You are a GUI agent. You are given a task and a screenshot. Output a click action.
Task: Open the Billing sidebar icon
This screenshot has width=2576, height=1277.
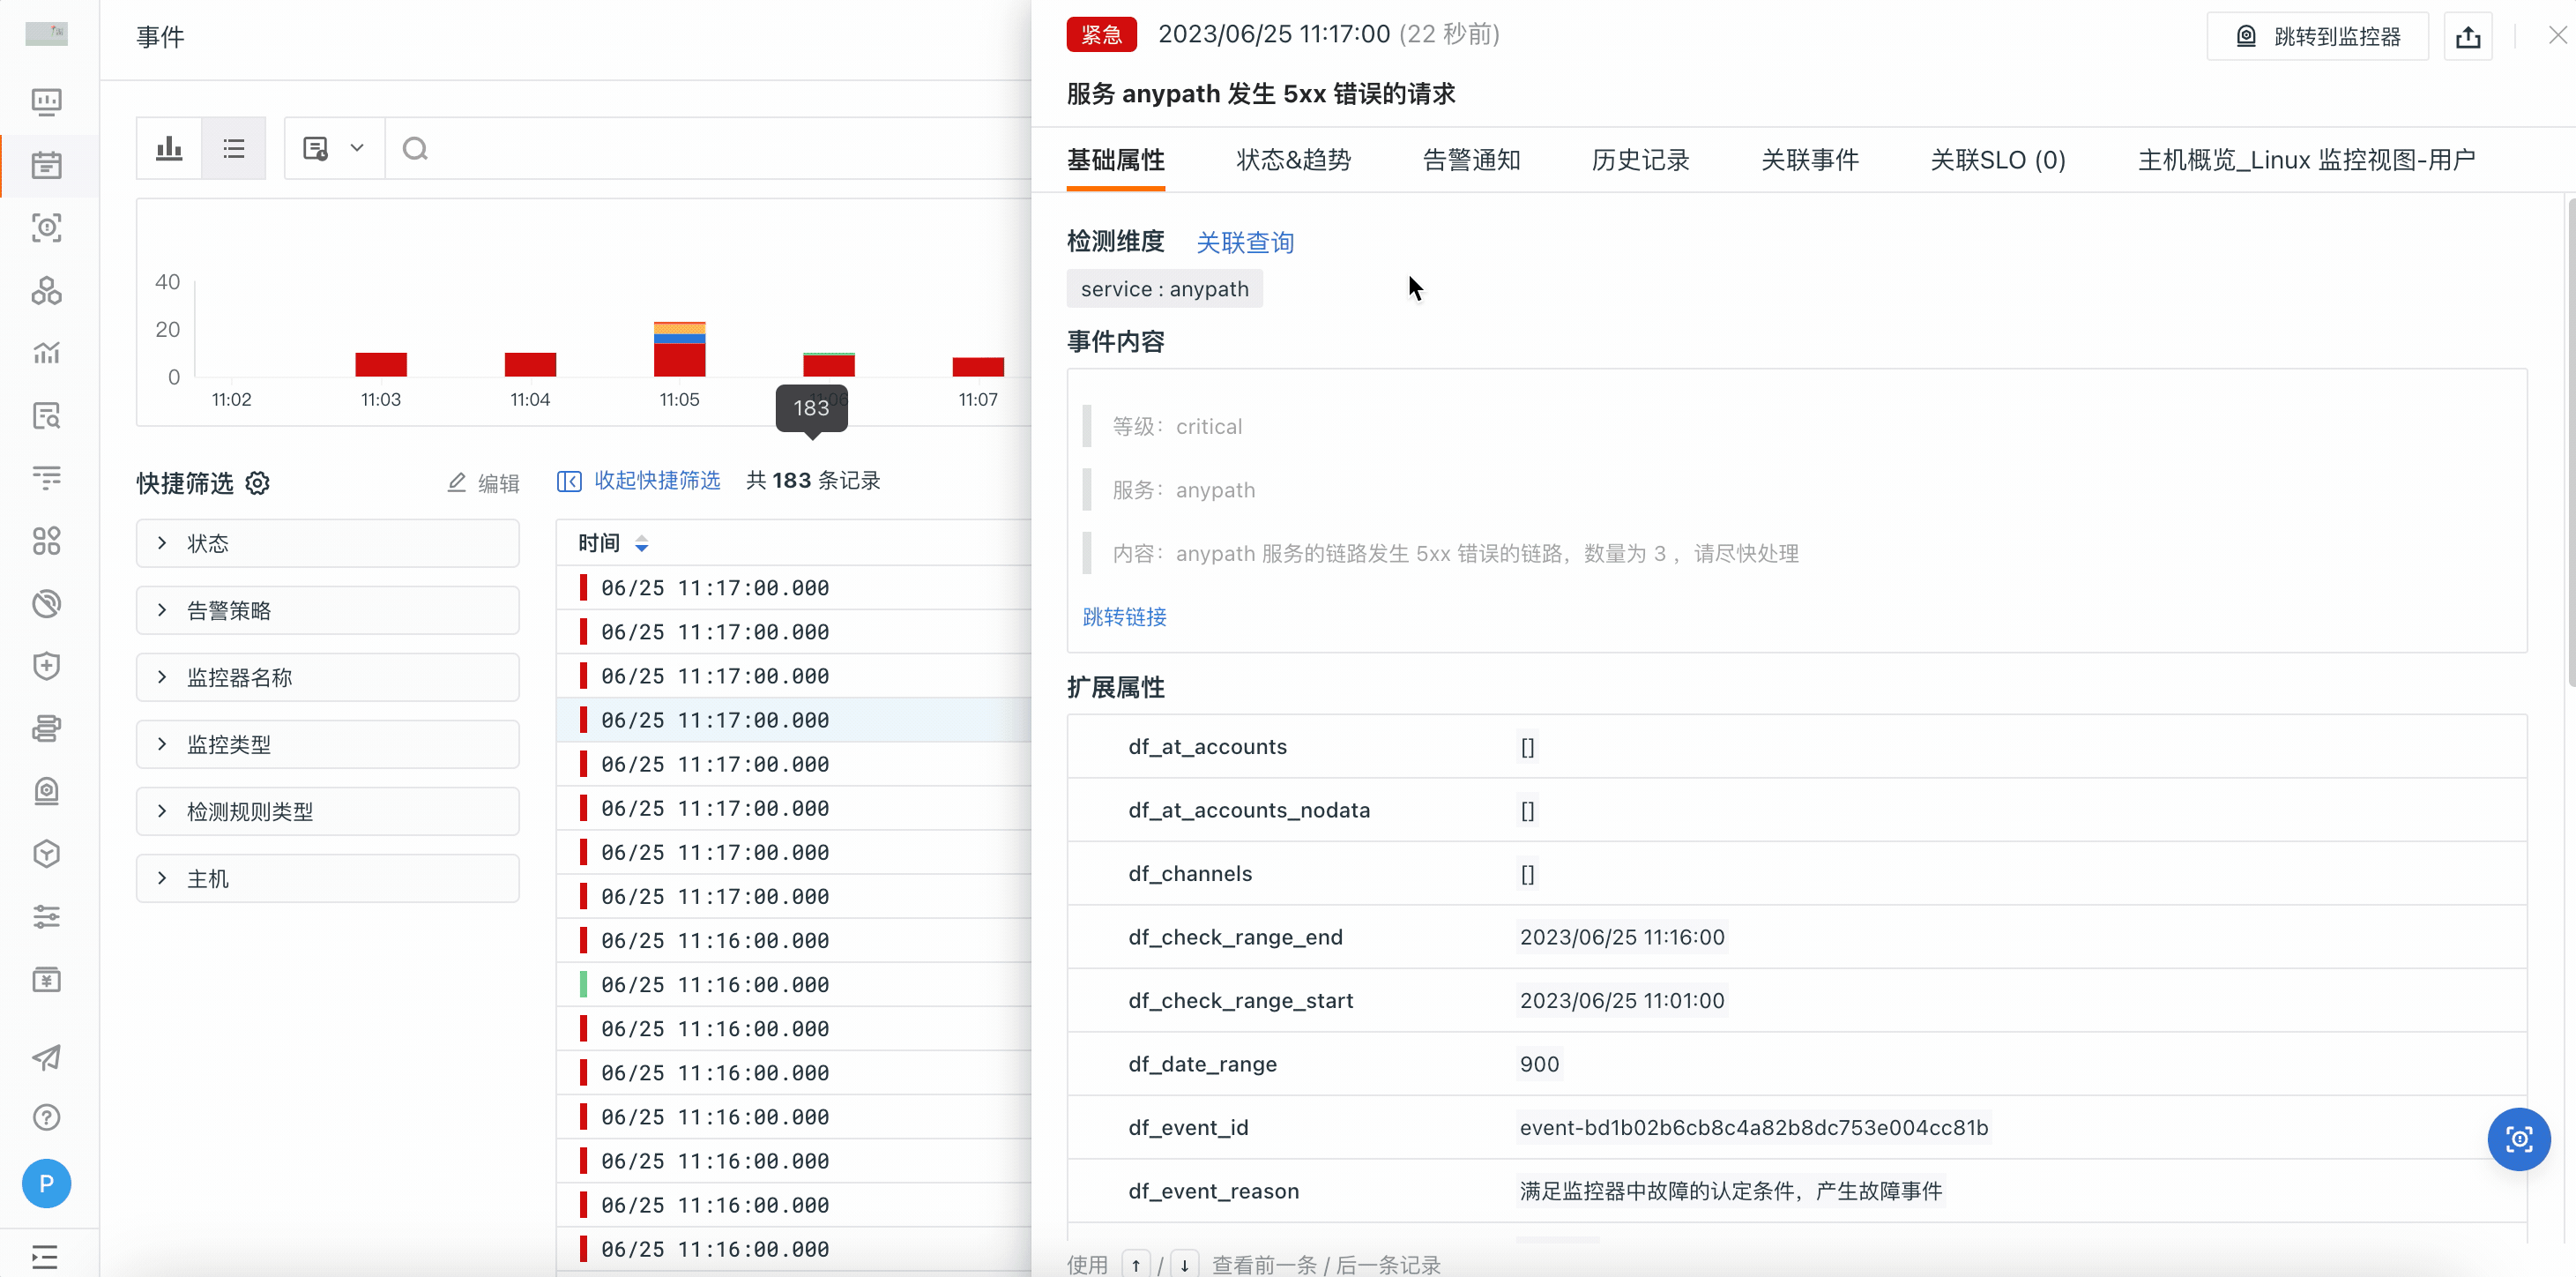click(x=46, y=979)
